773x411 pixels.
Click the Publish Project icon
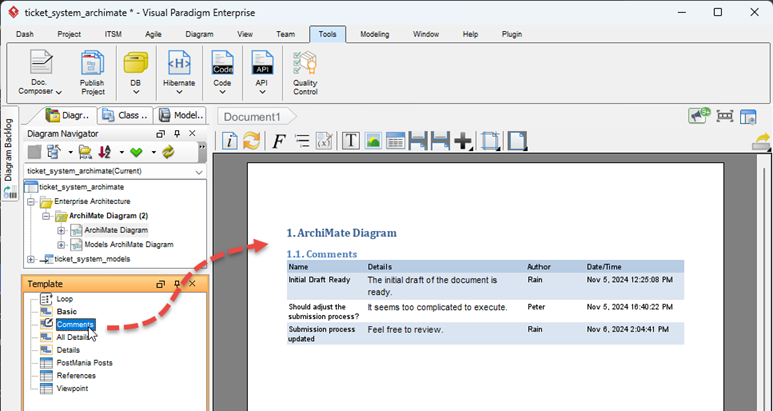click(x=92, y=63)
